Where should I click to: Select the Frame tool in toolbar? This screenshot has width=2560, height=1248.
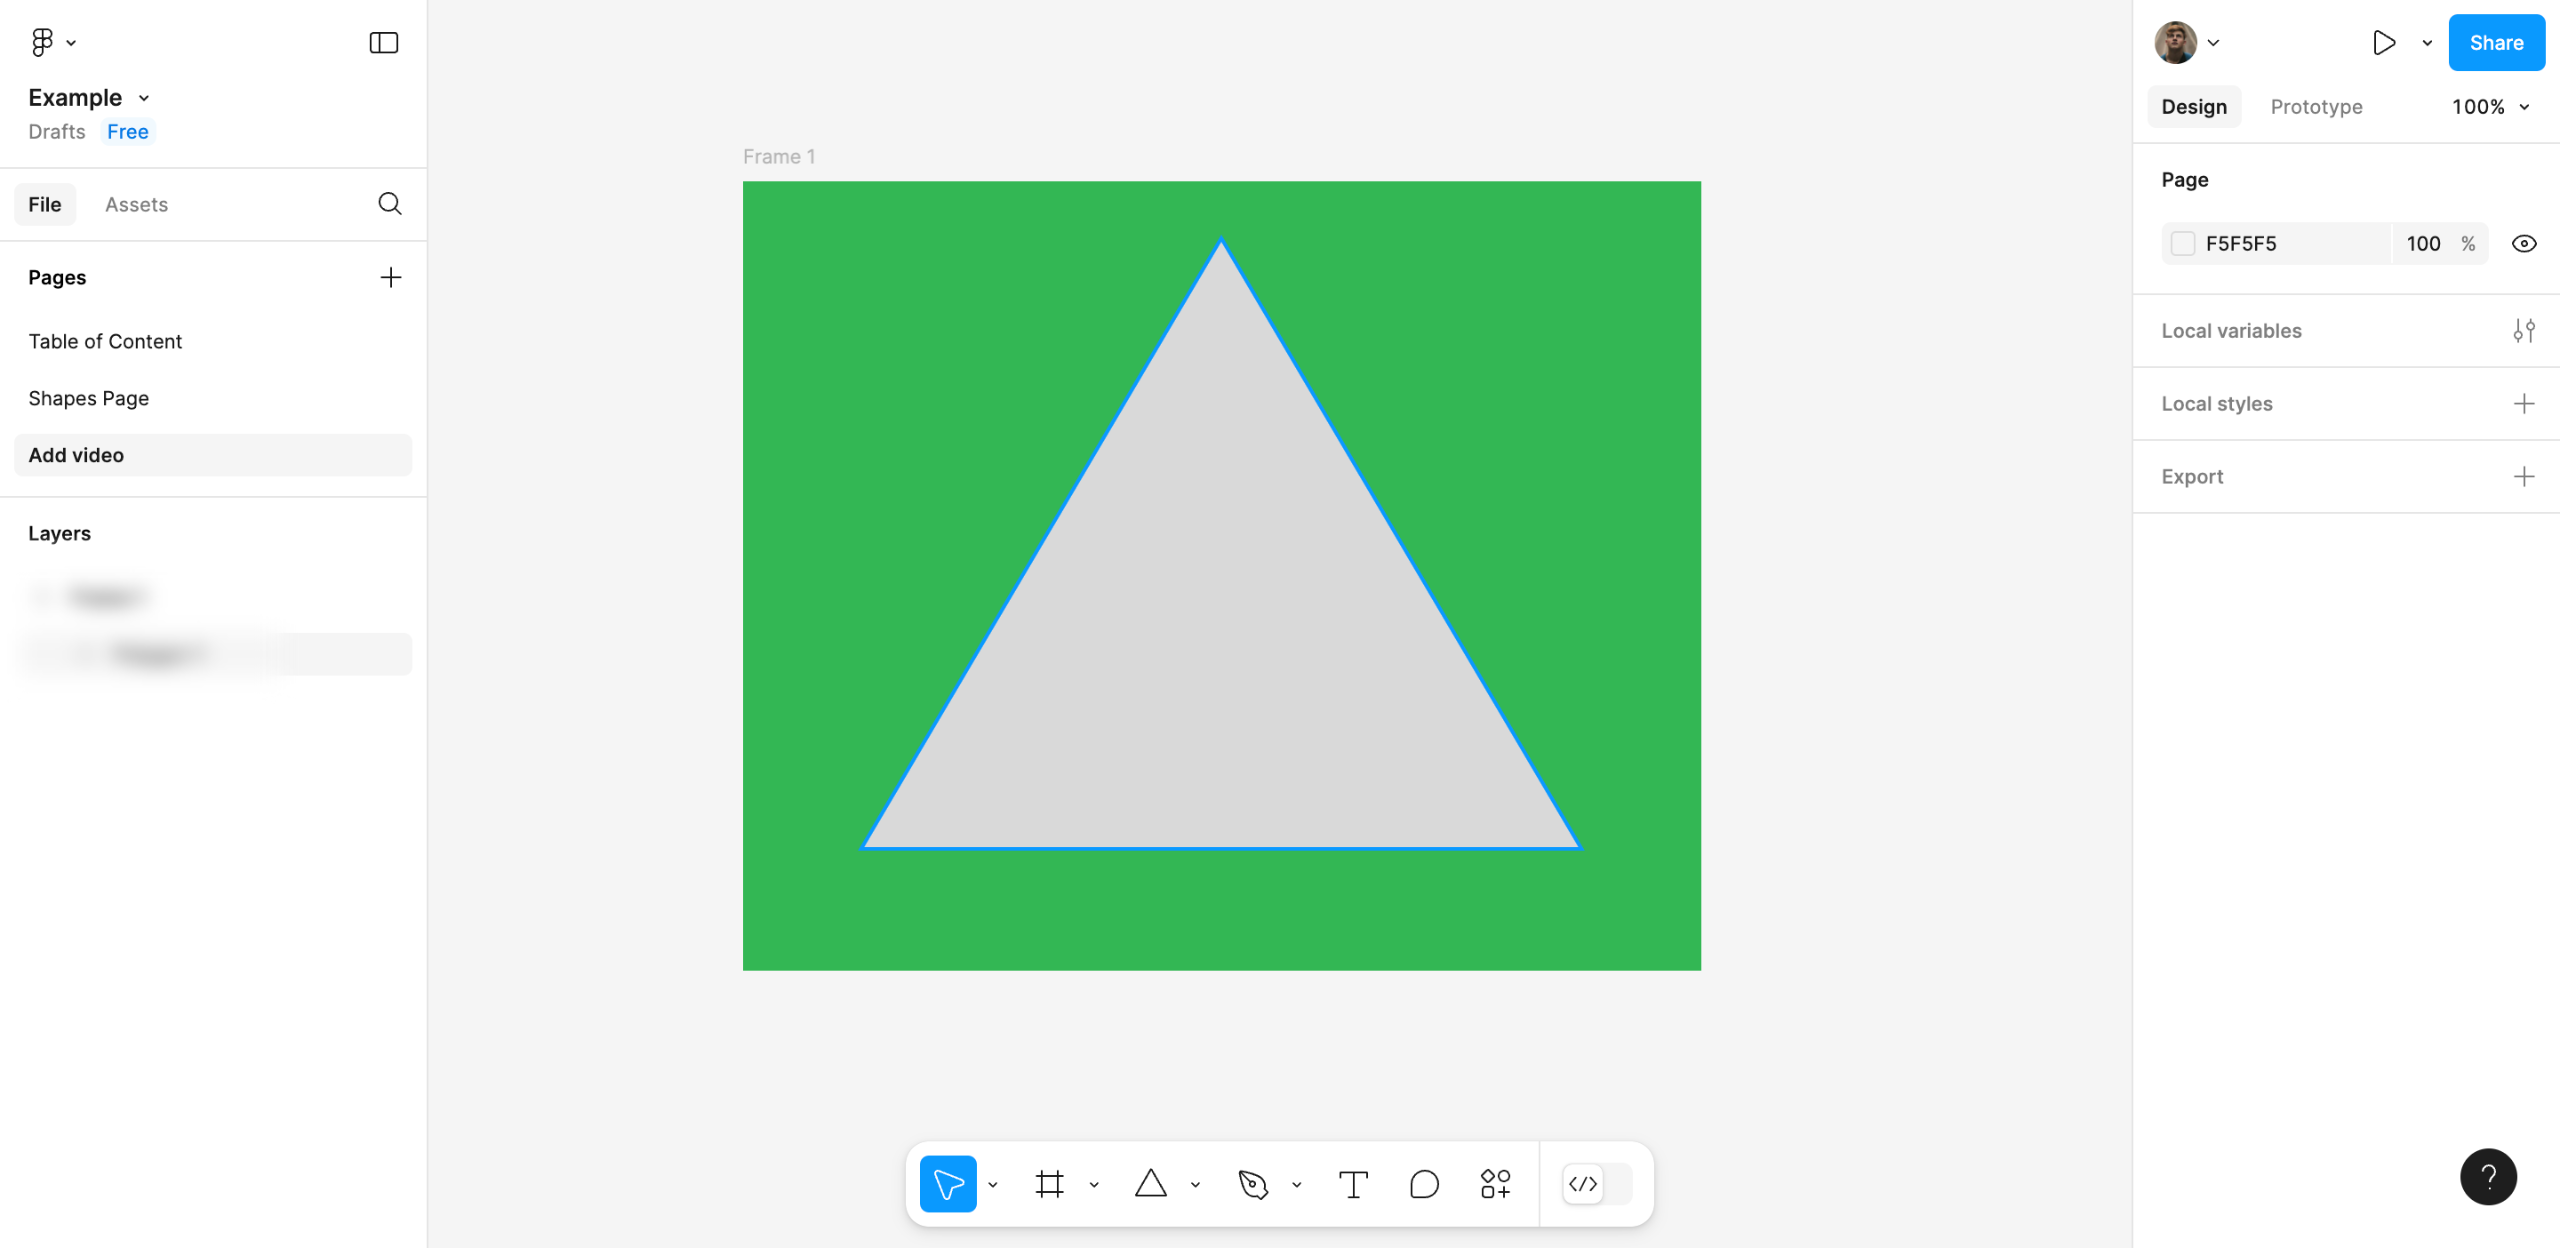1049,1184
